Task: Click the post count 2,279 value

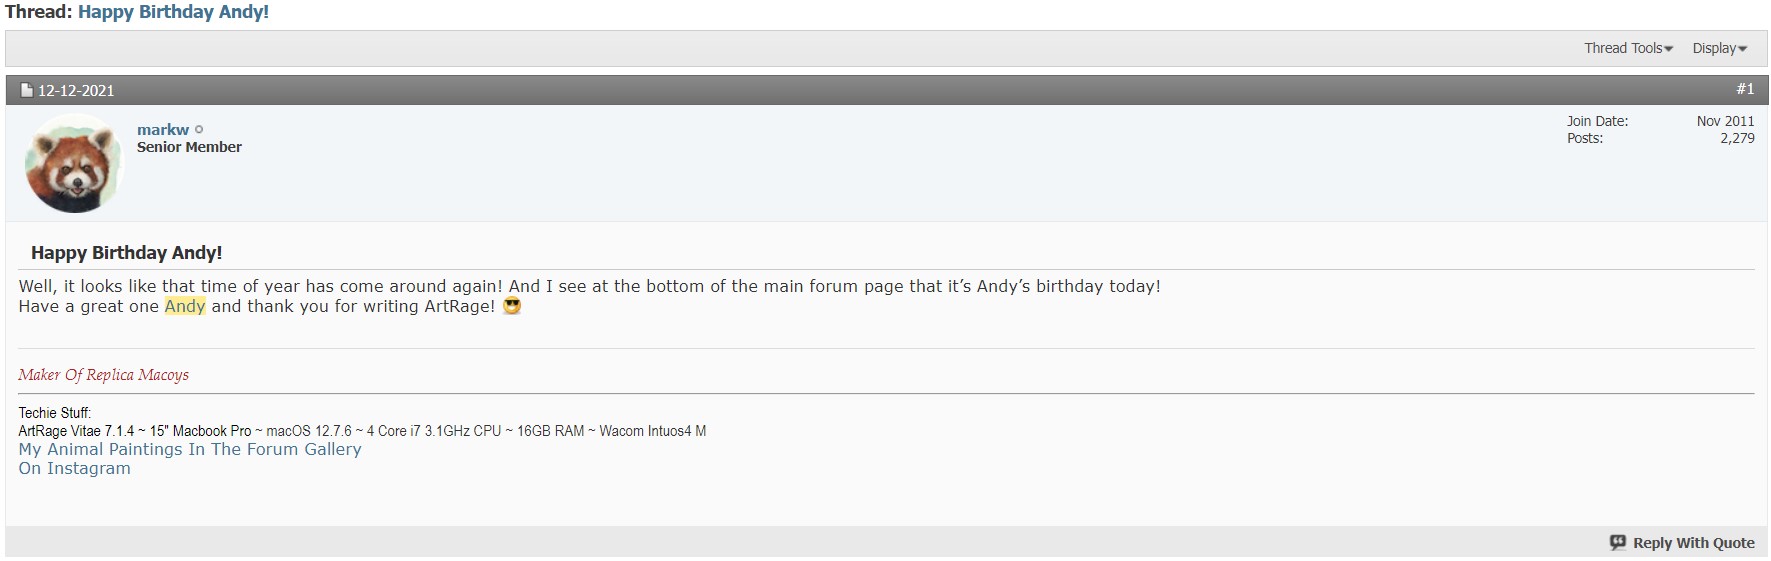Action: click(x=1737, y=138)
